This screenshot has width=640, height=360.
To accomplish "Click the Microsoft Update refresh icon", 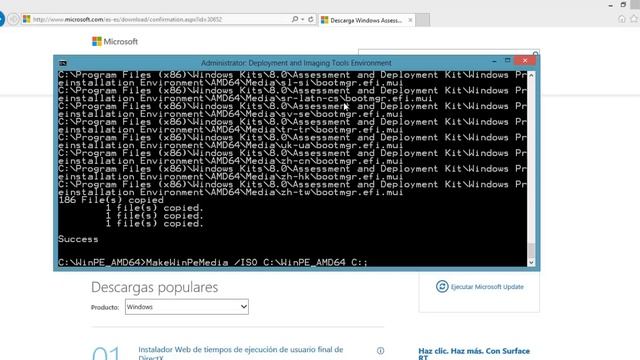I will (x=442, y=287).
